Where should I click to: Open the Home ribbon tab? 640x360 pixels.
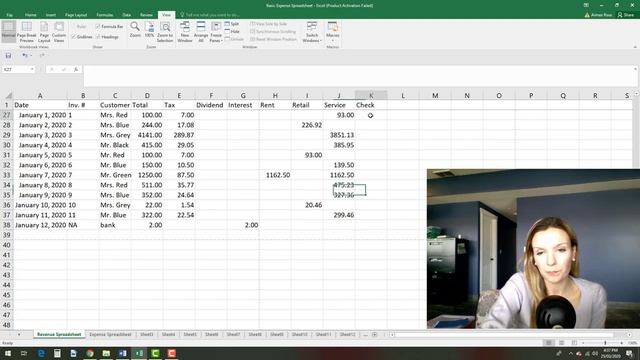pyautogui.click(x=31, y=15)
